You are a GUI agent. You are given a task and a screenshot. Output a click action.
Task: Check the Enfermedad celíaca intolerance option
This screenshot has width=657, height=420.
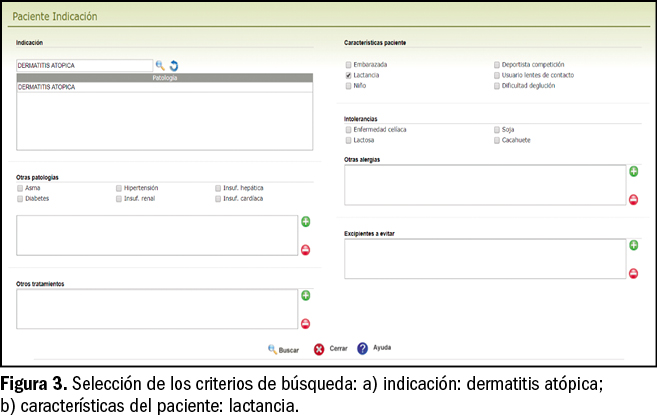pos(348,129)
